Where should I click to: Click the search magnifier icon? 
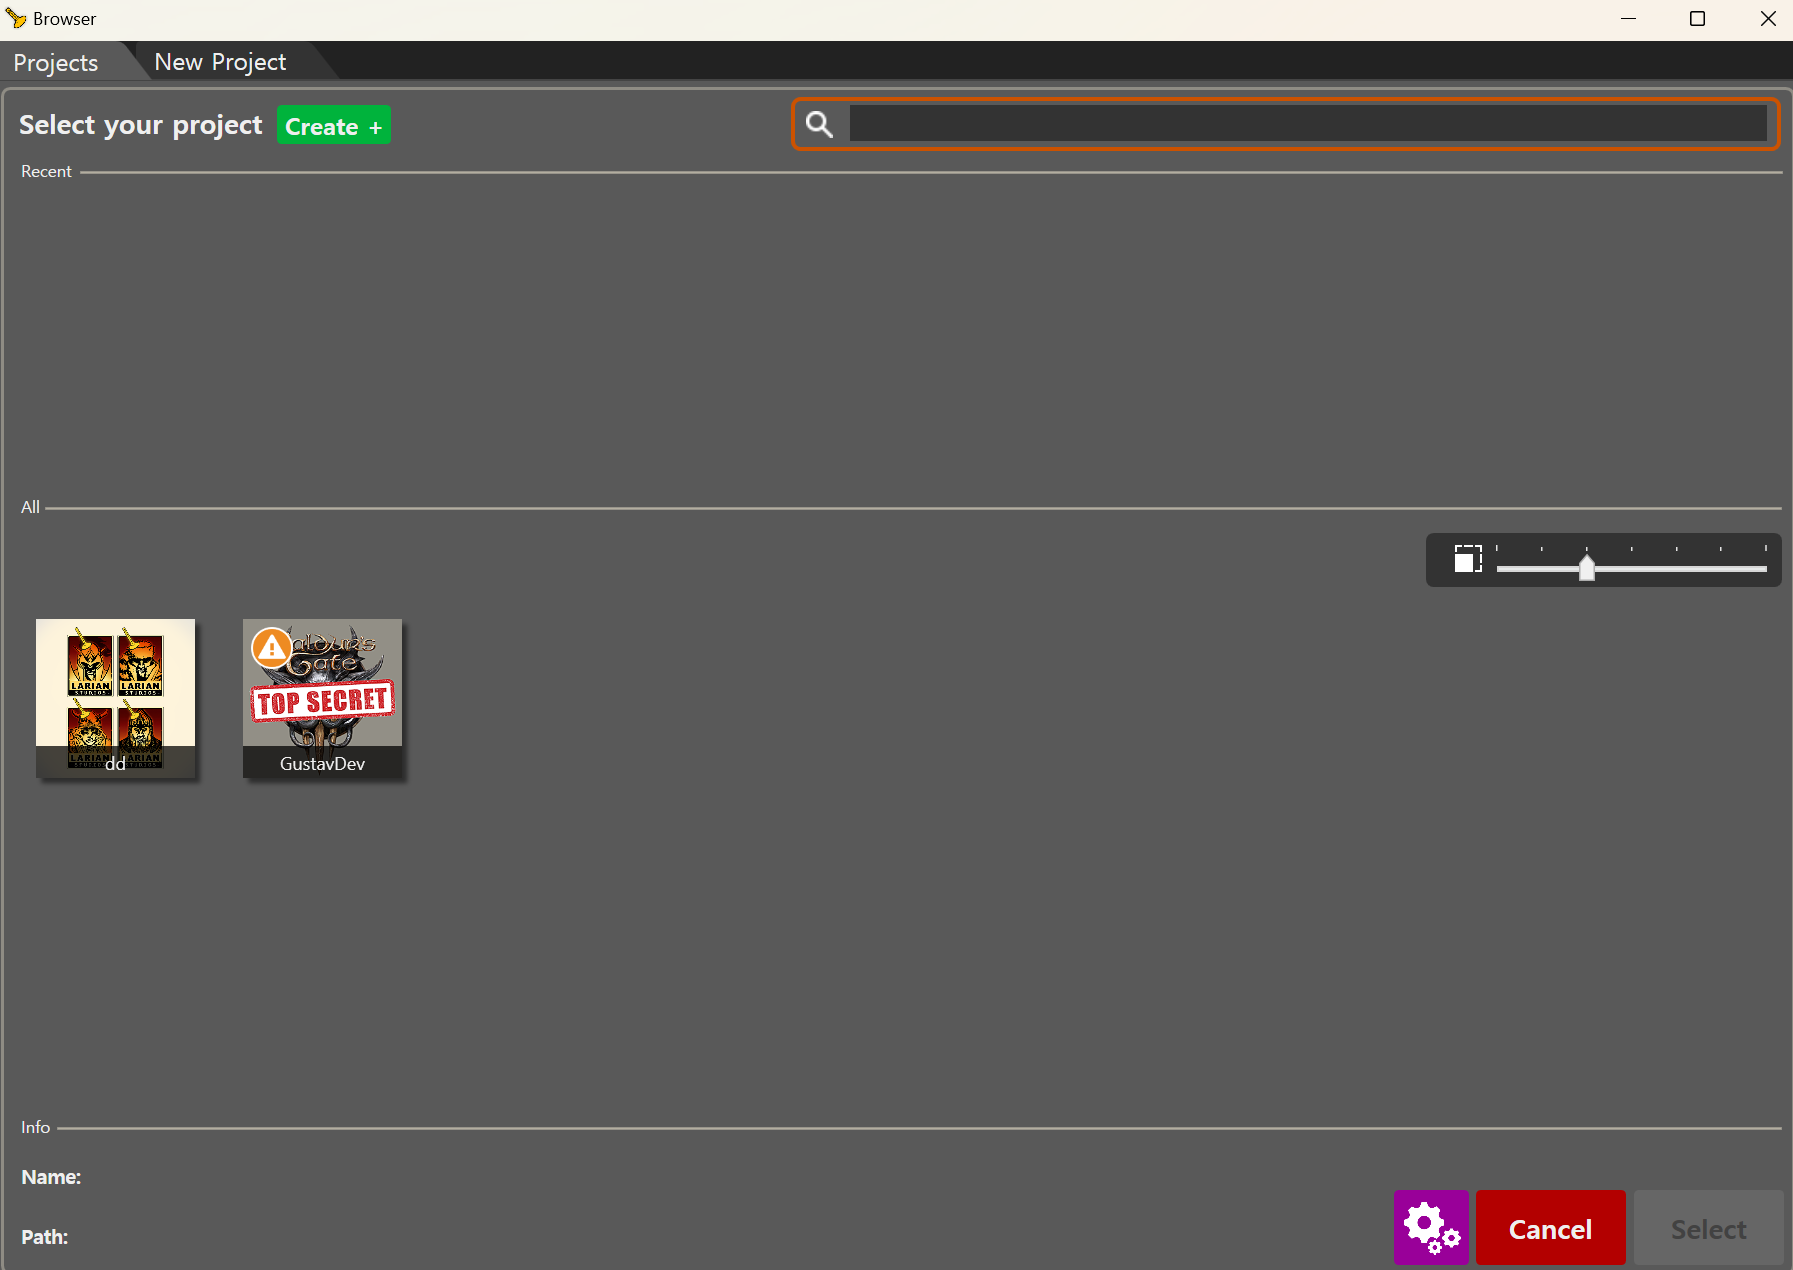point(819,124)
